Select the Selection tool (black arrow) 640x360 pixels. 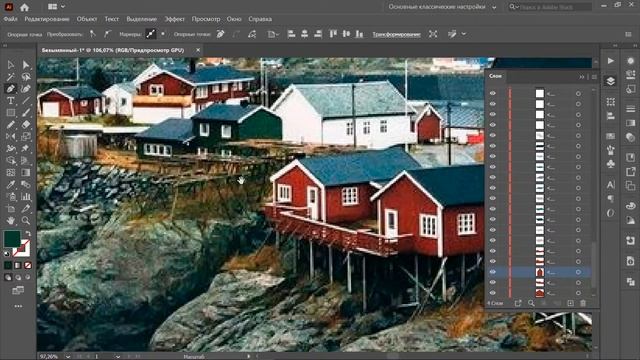point(11,65)
